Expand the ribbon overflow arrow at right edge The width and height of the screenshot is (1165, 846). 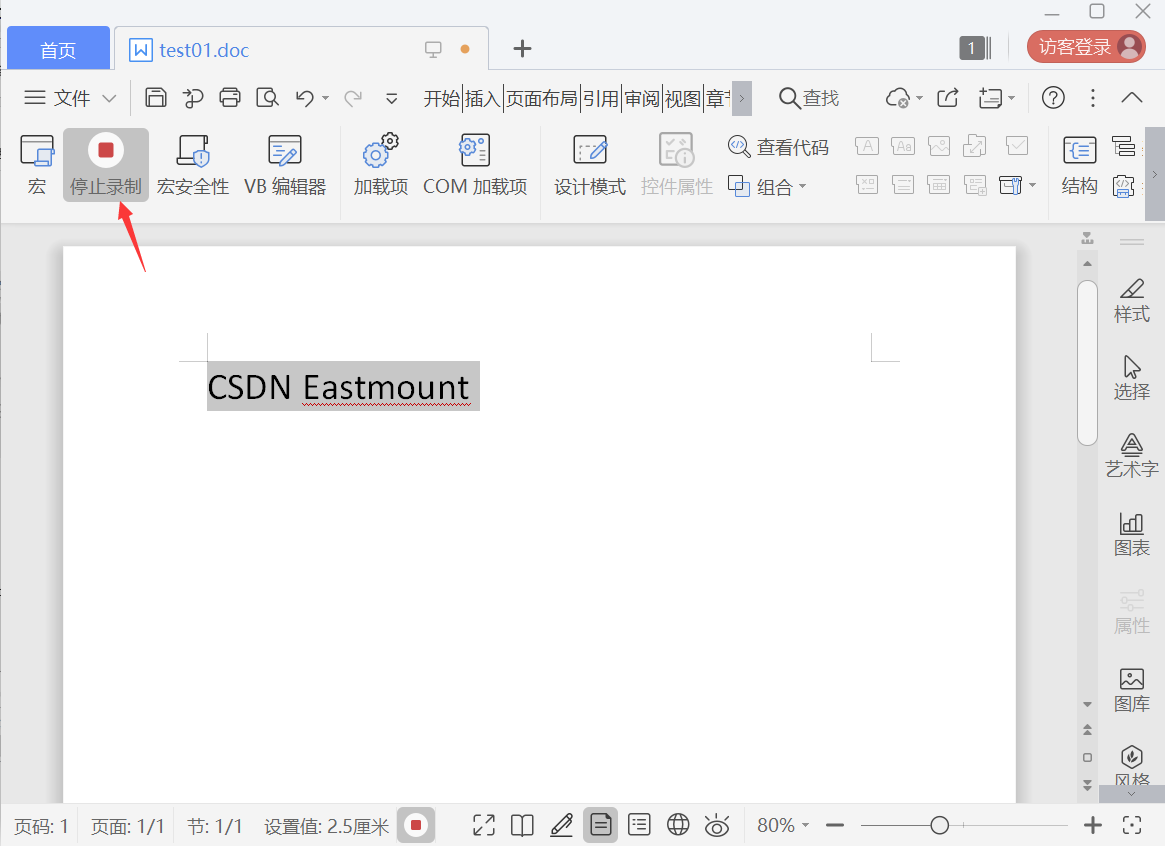1155,175
